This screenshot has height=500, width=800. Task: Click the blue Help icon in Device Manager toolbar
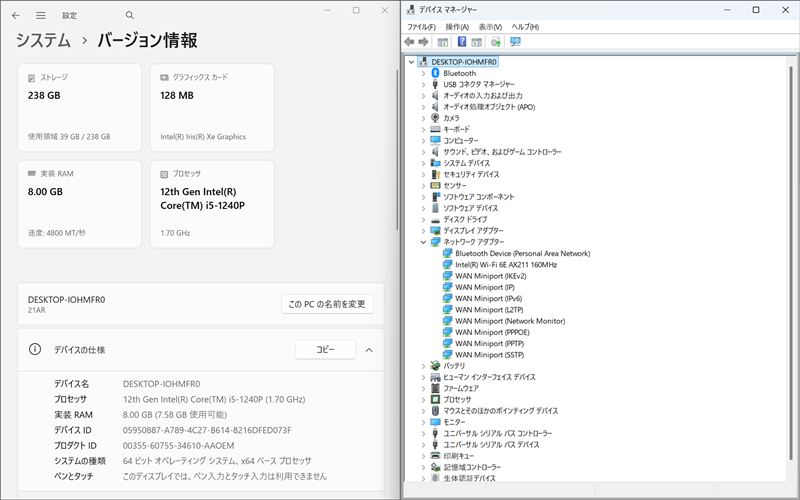(x=461, y=42)
